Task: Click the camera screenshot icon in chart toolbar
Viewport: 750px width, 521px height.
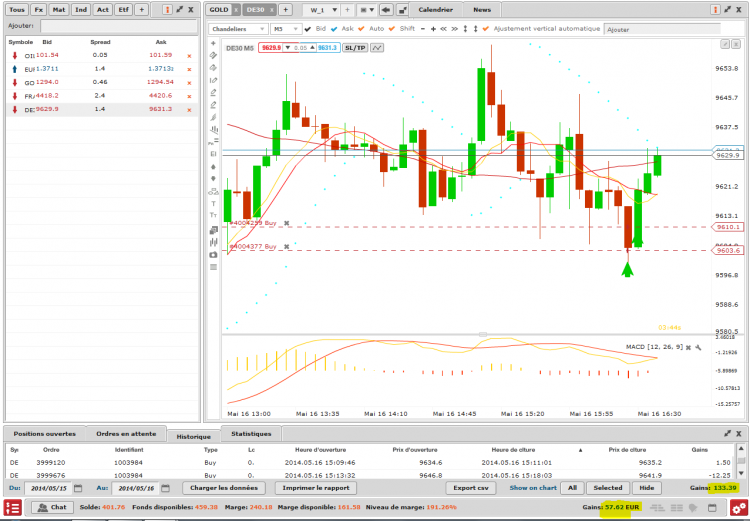Action: point(213,255)
